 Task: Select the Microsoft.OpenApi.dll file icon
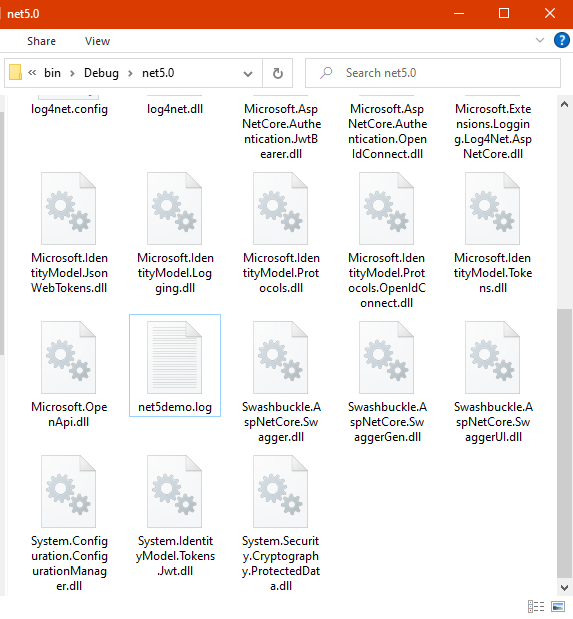click(69, 357)
